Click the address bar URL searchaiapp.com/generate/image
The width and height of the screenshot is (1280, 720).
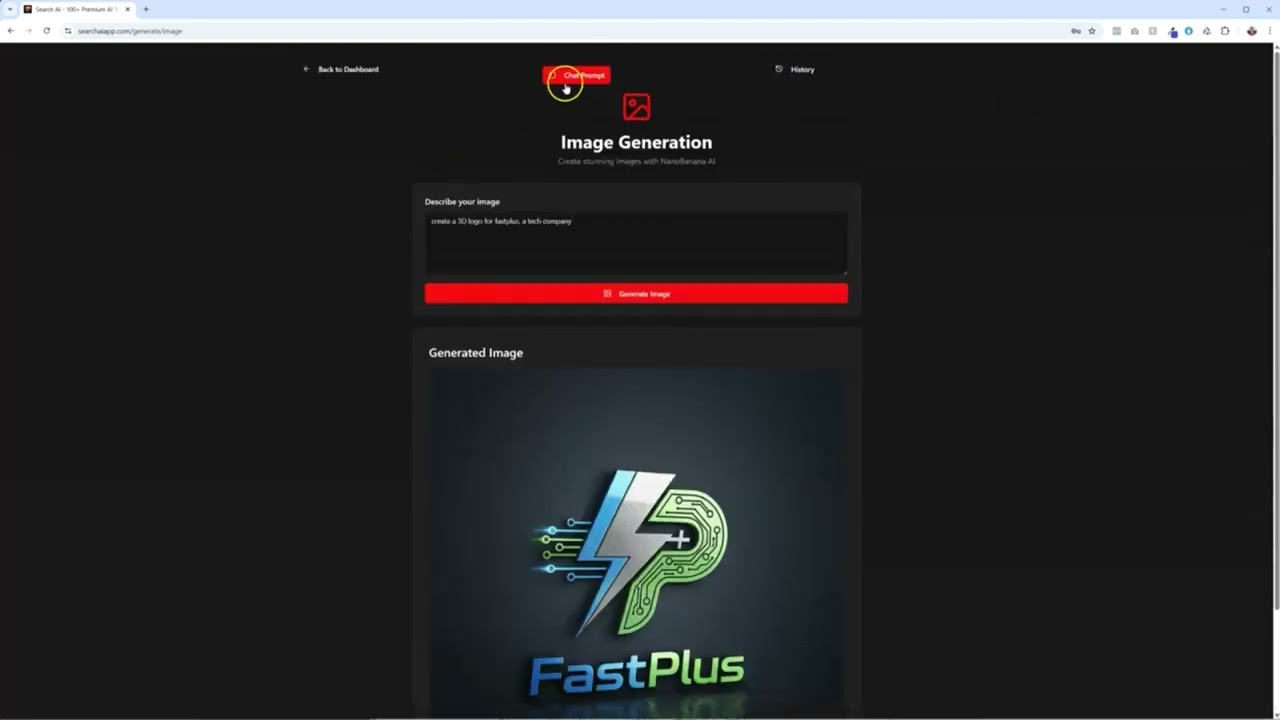pos(130,31)
